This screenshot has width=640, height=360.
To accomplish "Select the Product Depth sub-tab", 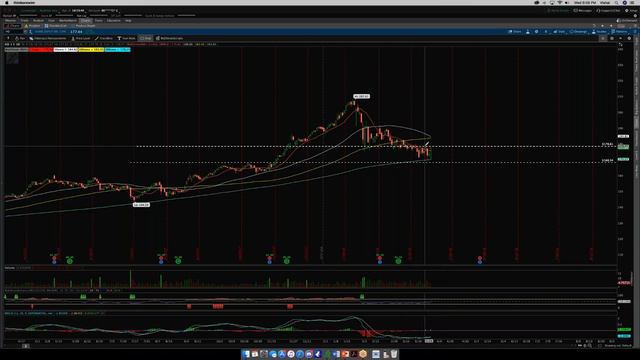I will point(83,26).
